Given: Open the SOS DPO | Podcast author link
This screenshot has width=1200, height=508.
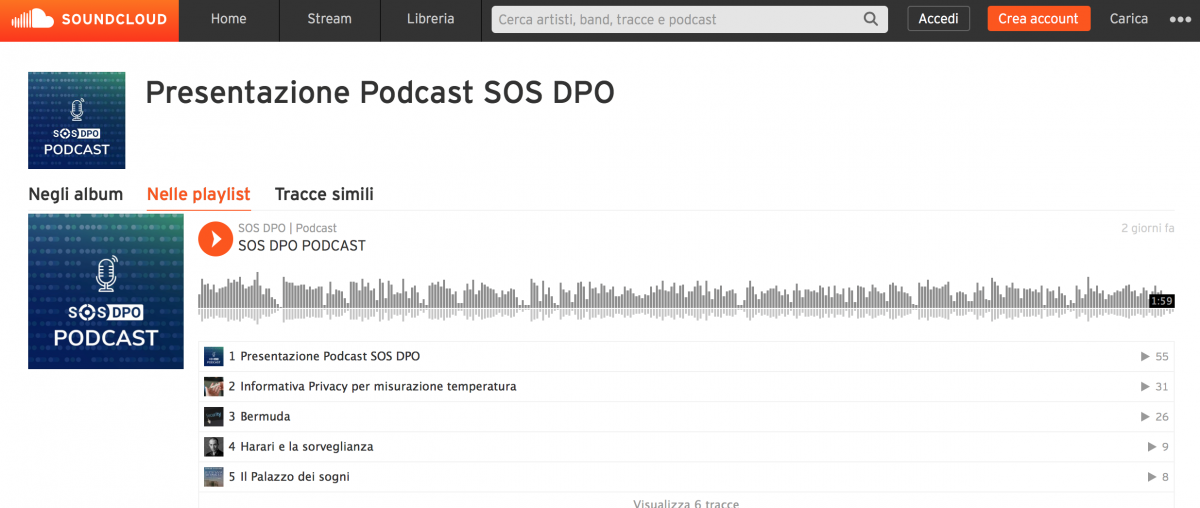Looking at the screenshot, I should pos(287,228).
